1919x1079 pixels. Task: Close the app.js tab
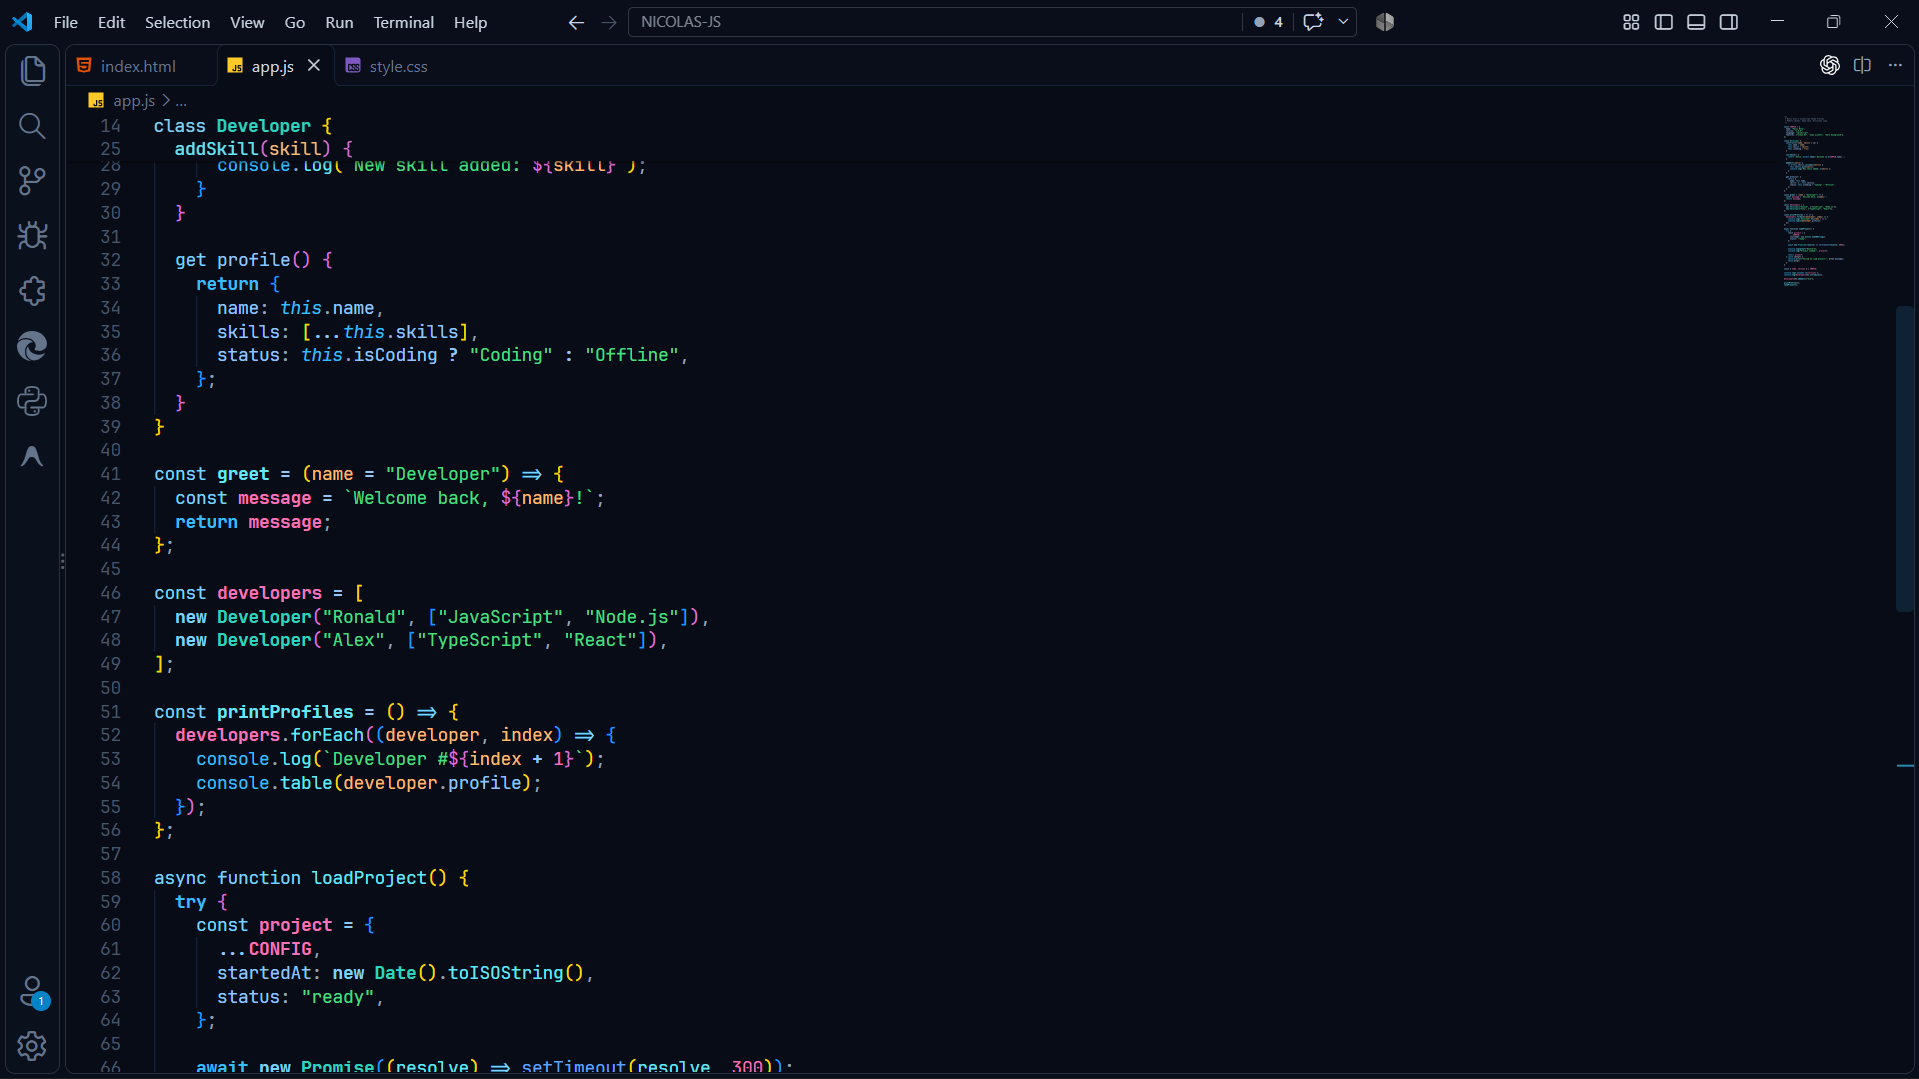click(x=314, y=65)
